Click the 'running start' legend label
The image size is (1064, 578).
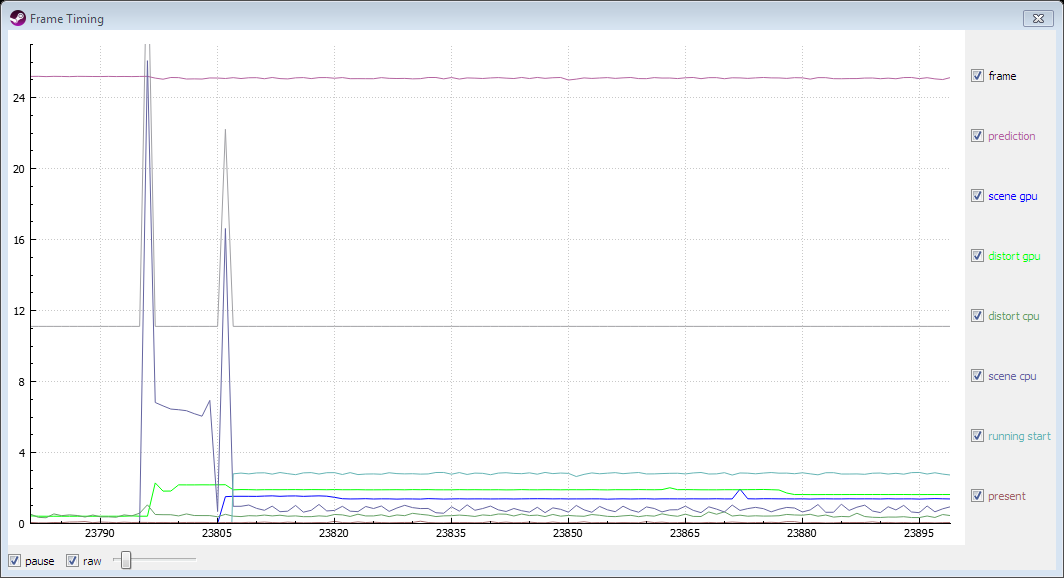1019,436
